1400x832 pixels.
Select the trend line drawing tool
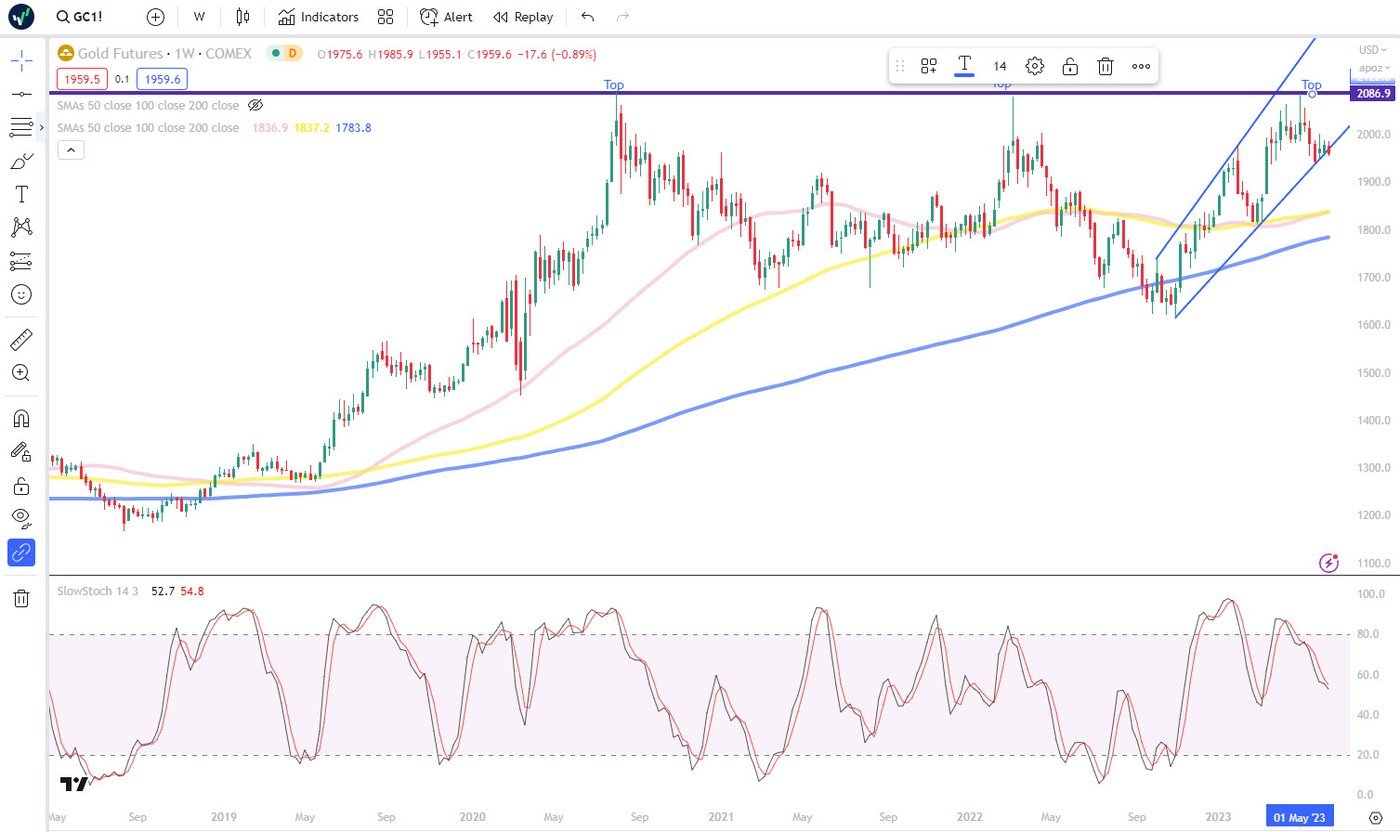(21, 93)
